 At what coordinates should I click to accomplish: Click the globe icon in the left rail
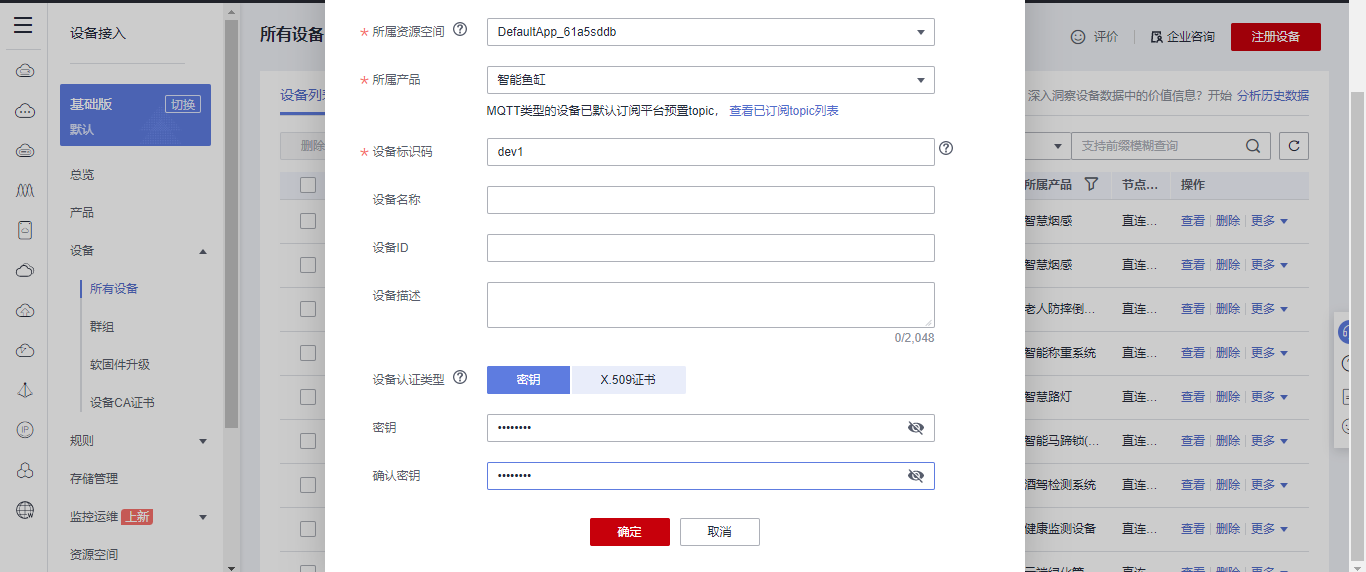[x=25, y=510]
